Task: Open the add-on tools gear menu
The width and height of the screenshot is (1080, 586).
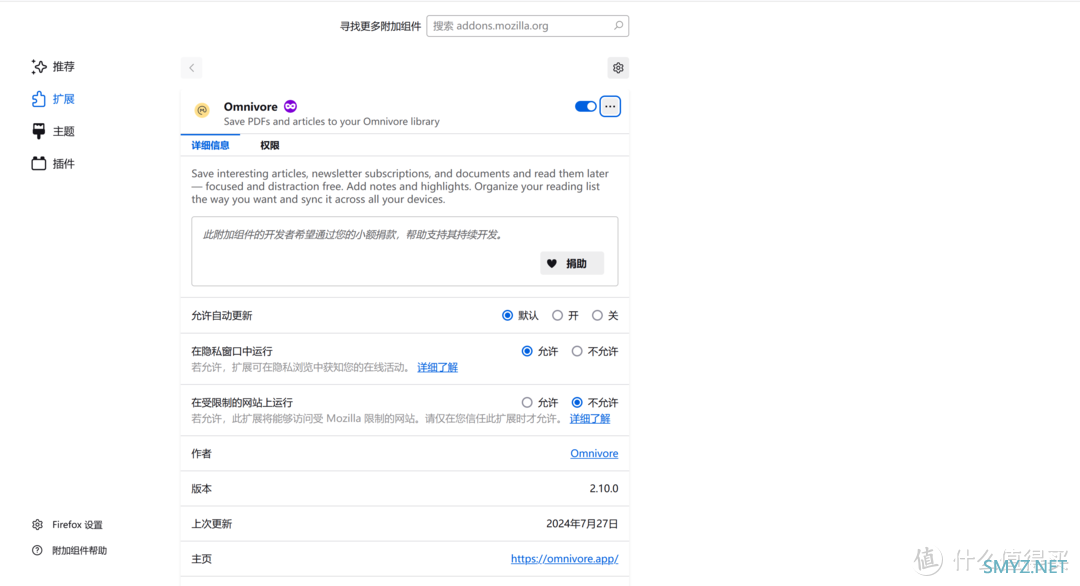Action: (618, 67)
